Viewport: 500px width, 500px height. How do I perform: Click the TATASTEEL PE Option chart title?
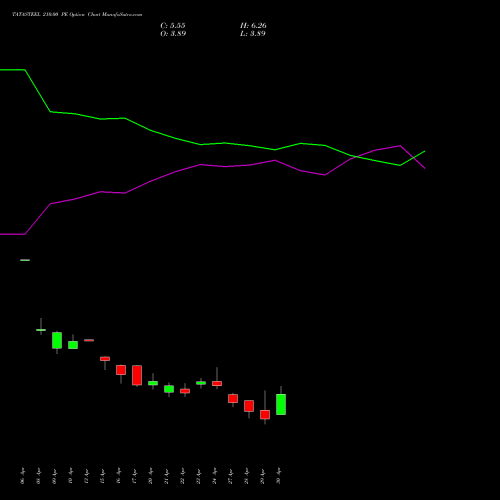pyautogui.click(x=77, y=14)
